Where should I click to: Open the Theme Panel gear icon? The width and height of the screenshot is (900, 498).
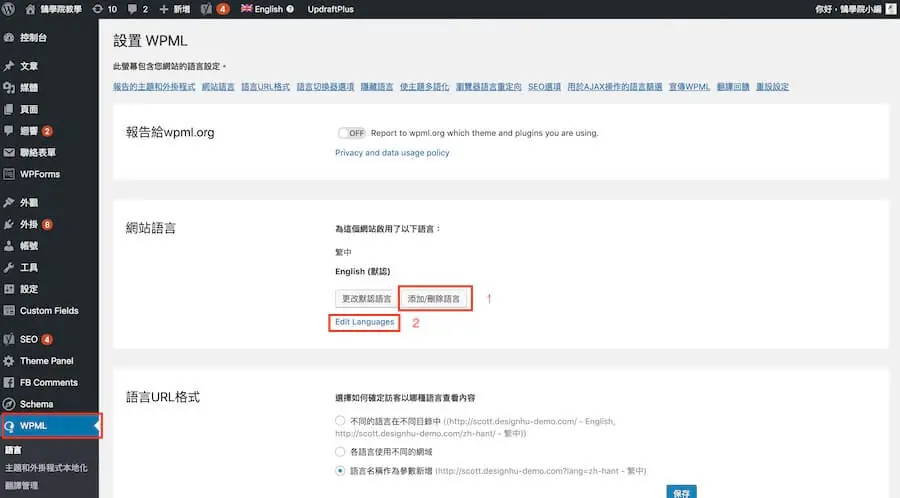(9, 361)
